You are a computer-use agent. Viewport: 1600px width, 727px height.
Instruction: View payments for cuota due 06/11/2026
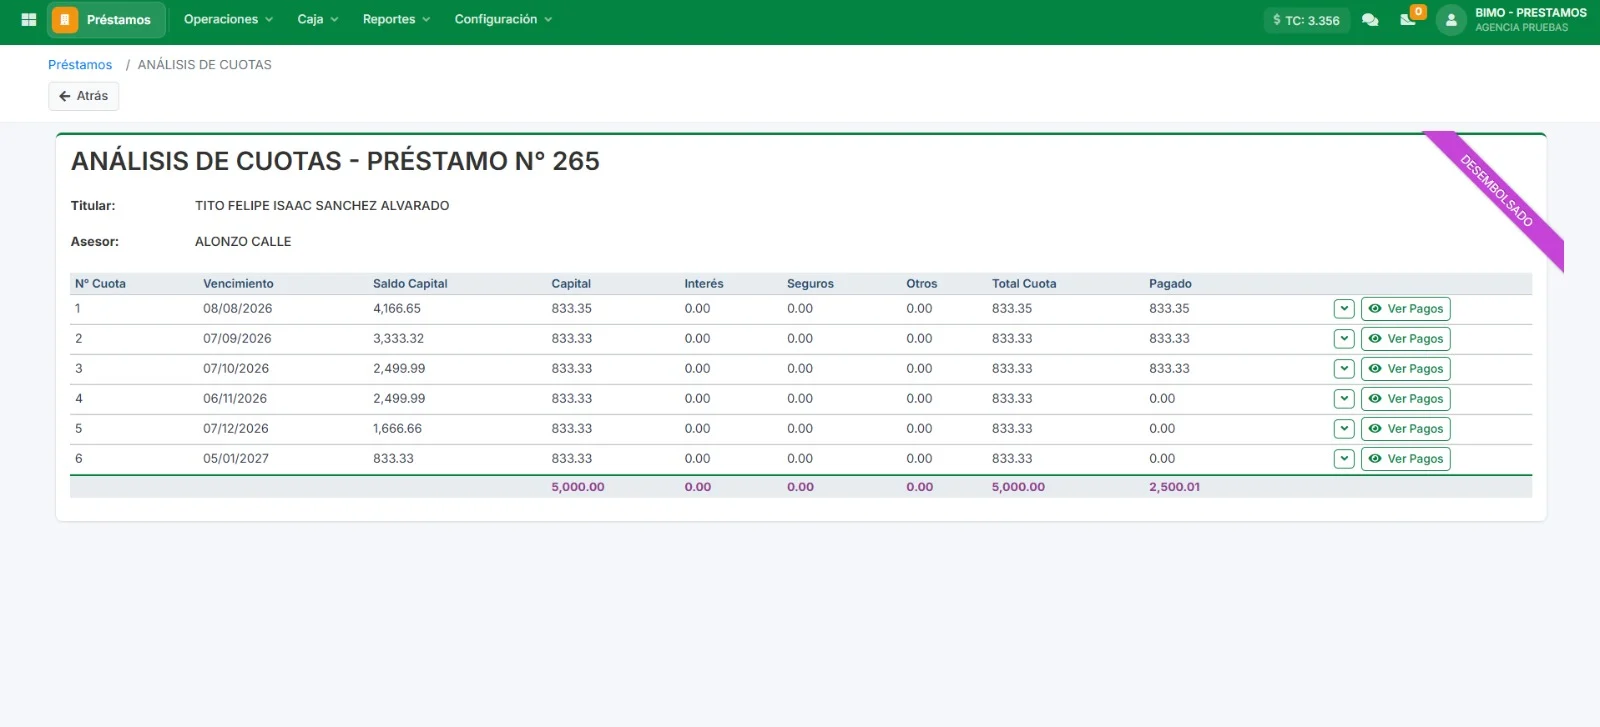click(x=1405, y=399)
